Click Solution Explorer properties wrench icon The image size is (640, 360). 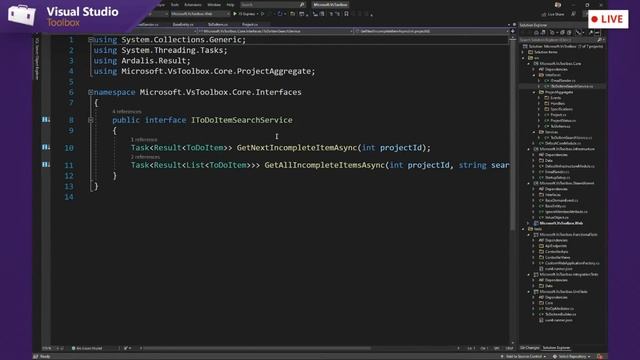pyautogui.click(x=590, y=33)
